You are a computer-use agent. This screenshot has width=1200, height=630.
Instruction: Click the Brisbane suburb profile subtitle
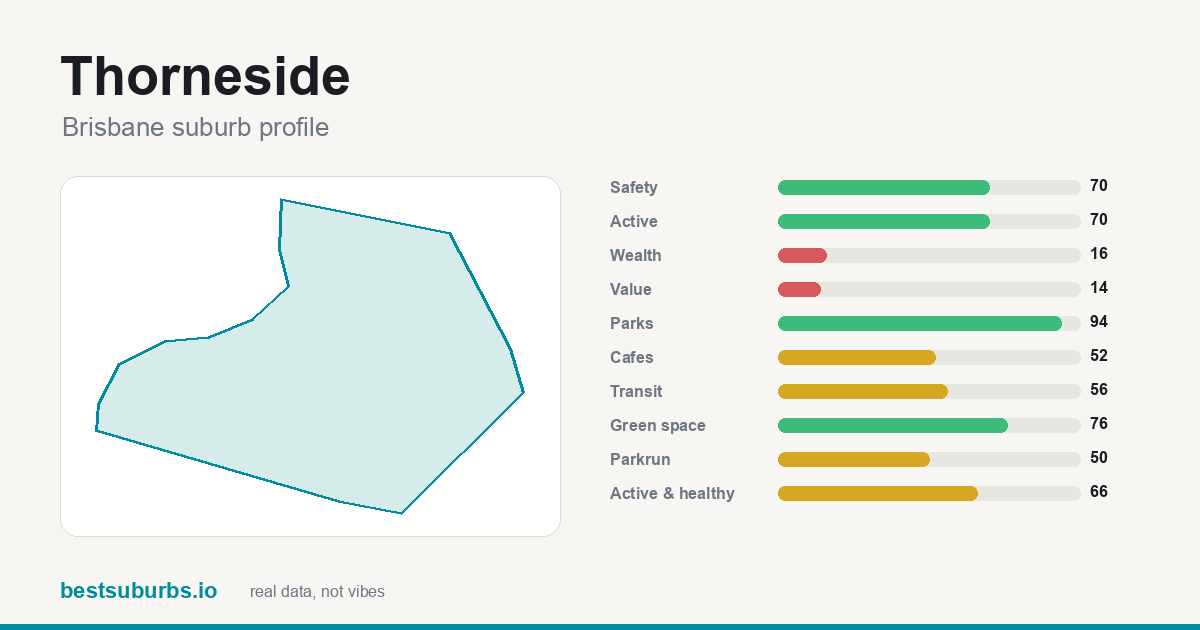(x=195, y=128)
